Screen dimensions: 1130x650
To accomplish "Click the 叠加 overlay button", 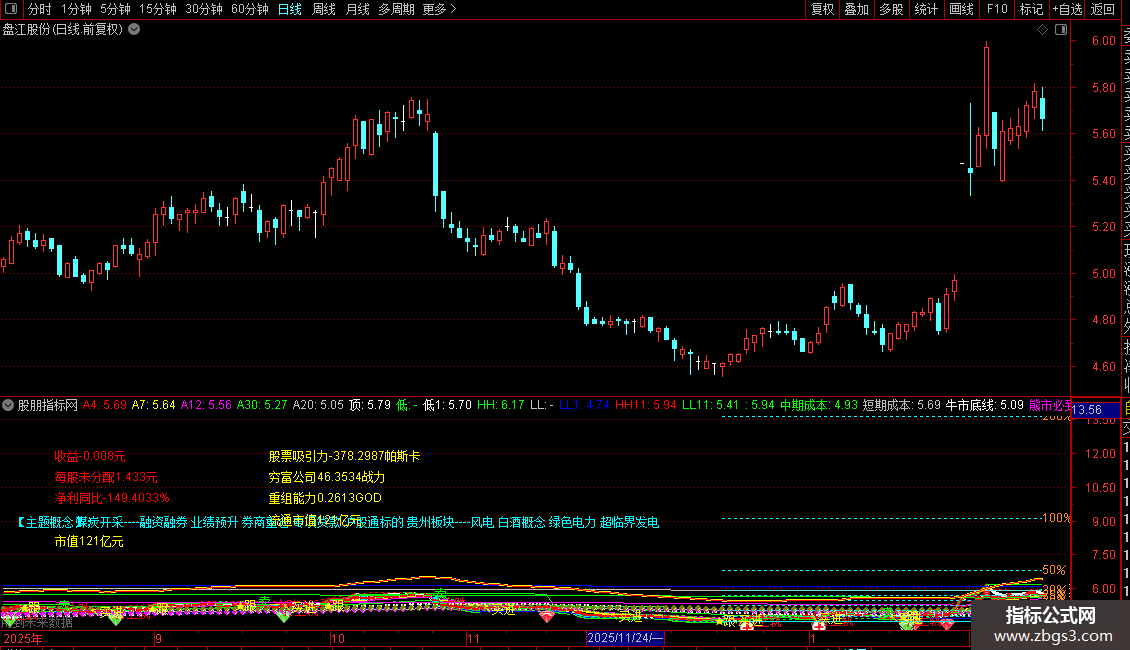I will coord(857,9).
